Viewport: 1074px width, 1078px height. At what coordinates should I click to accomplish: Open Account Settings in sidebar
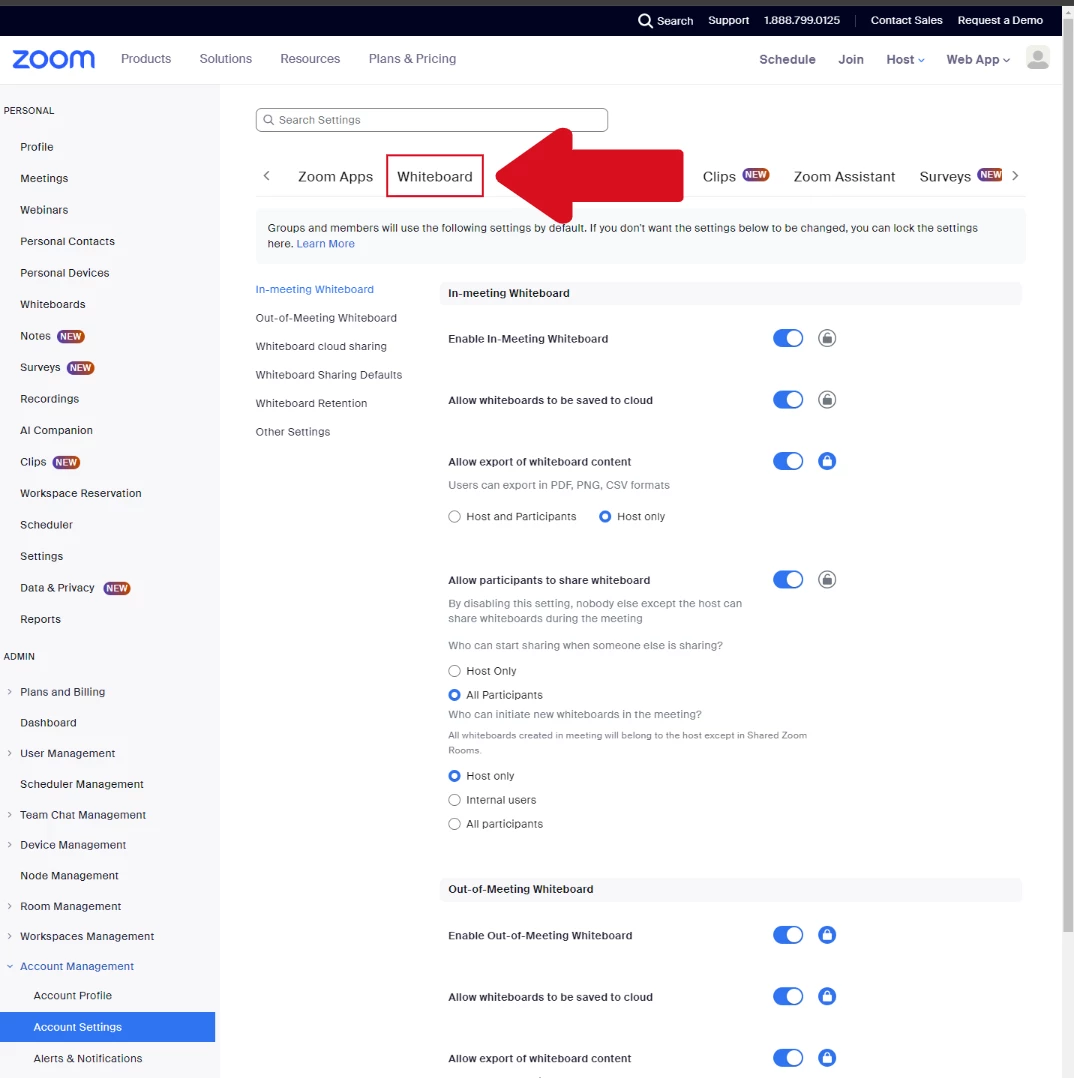pyautogui.click(x=107, y=1027)
